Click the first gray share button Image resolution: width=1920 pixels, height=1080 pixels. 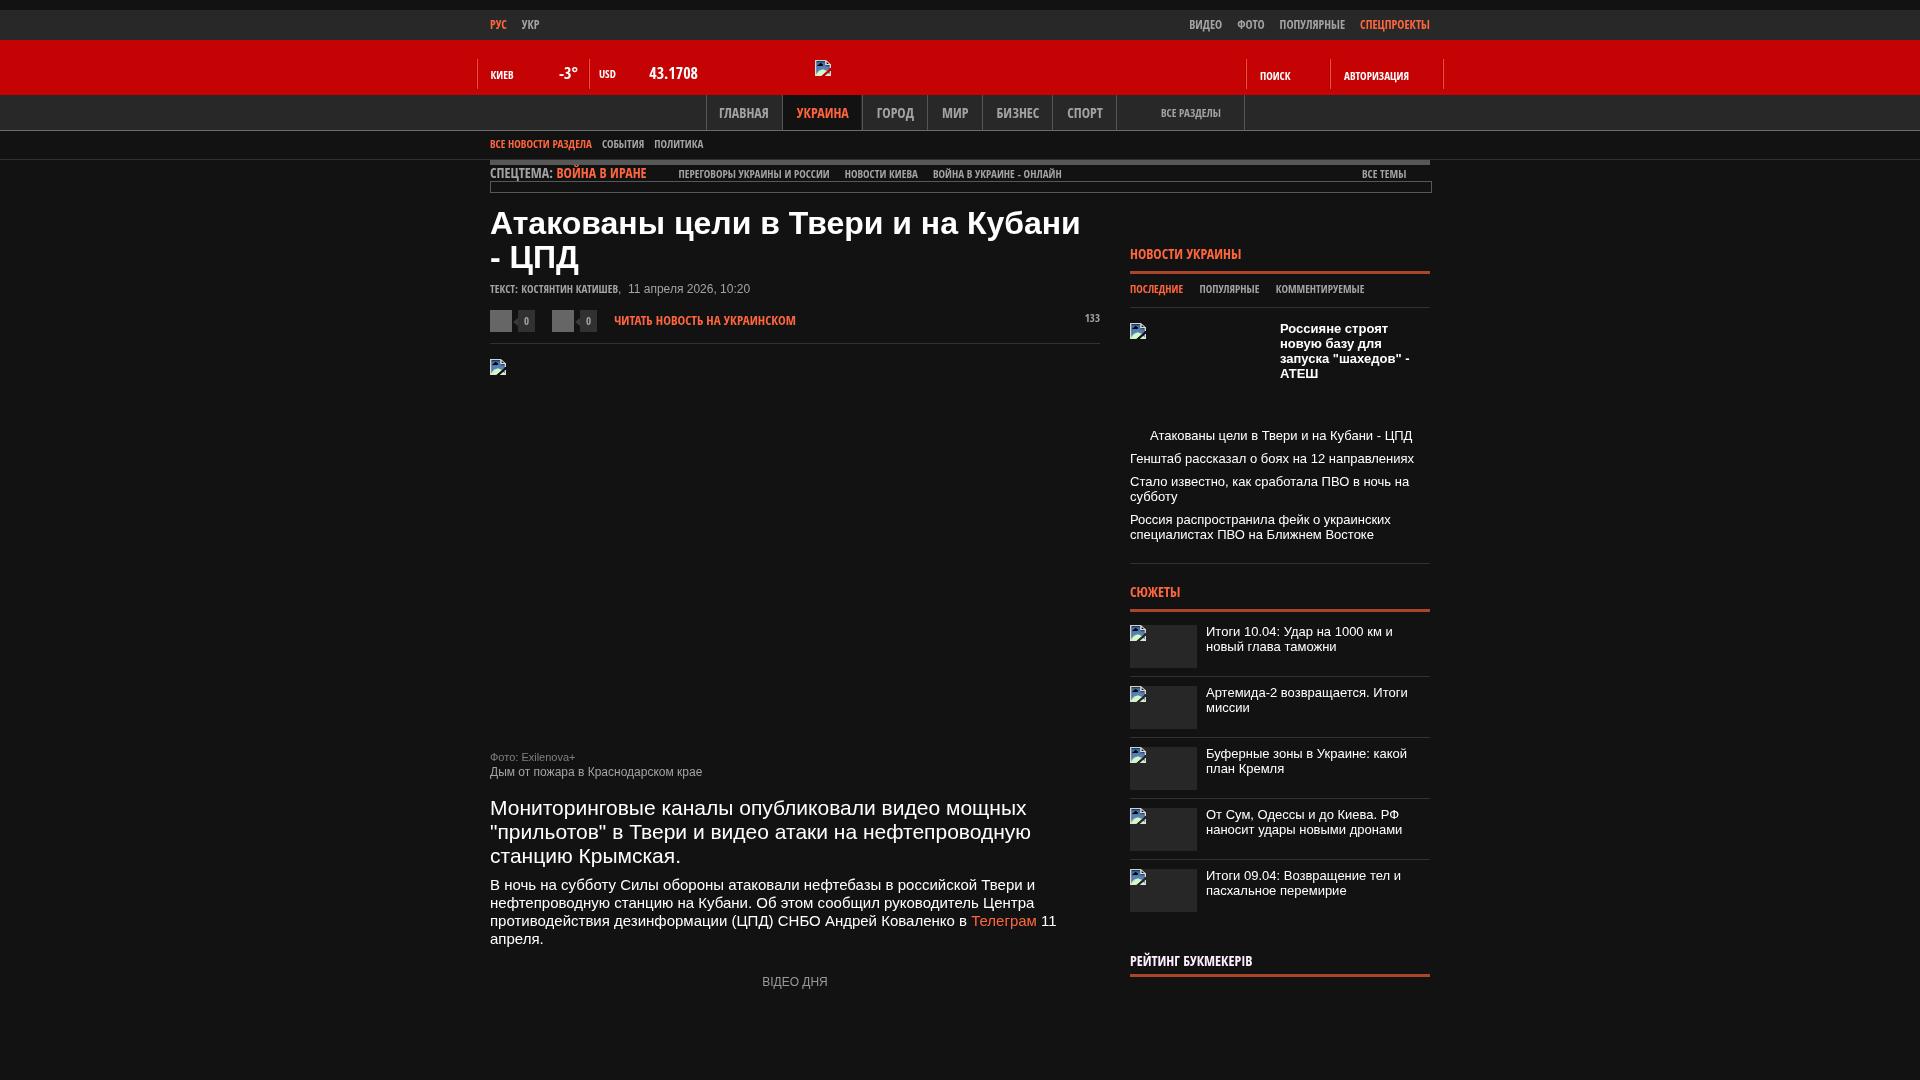coord(501,321)
